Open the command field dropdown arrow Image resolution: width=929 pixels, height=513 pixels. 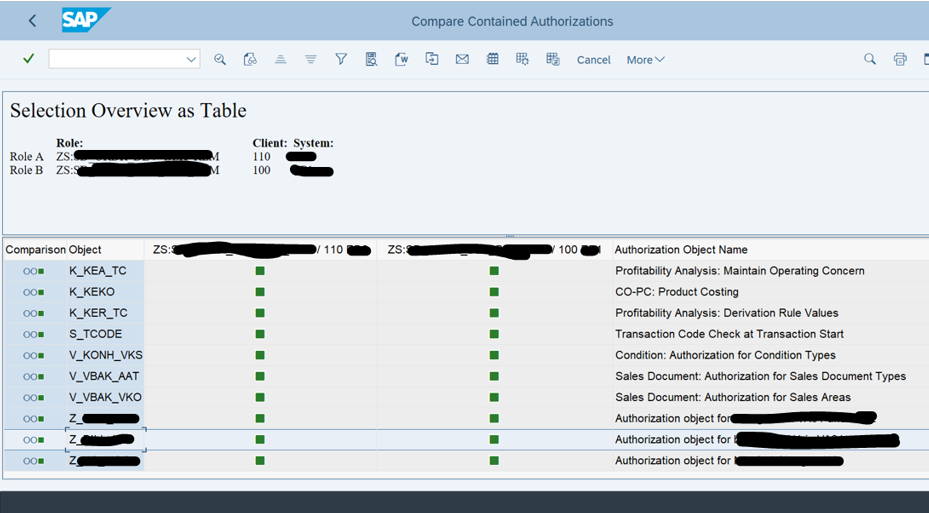pyautogui.click(x=191, y=60)
